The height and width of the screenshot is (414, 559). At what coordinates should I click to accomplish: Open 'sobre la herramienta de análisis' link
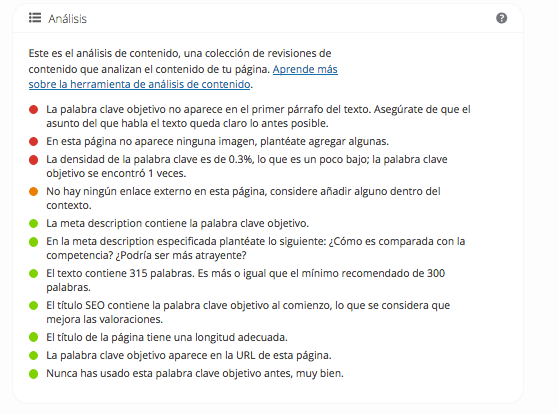139,84
